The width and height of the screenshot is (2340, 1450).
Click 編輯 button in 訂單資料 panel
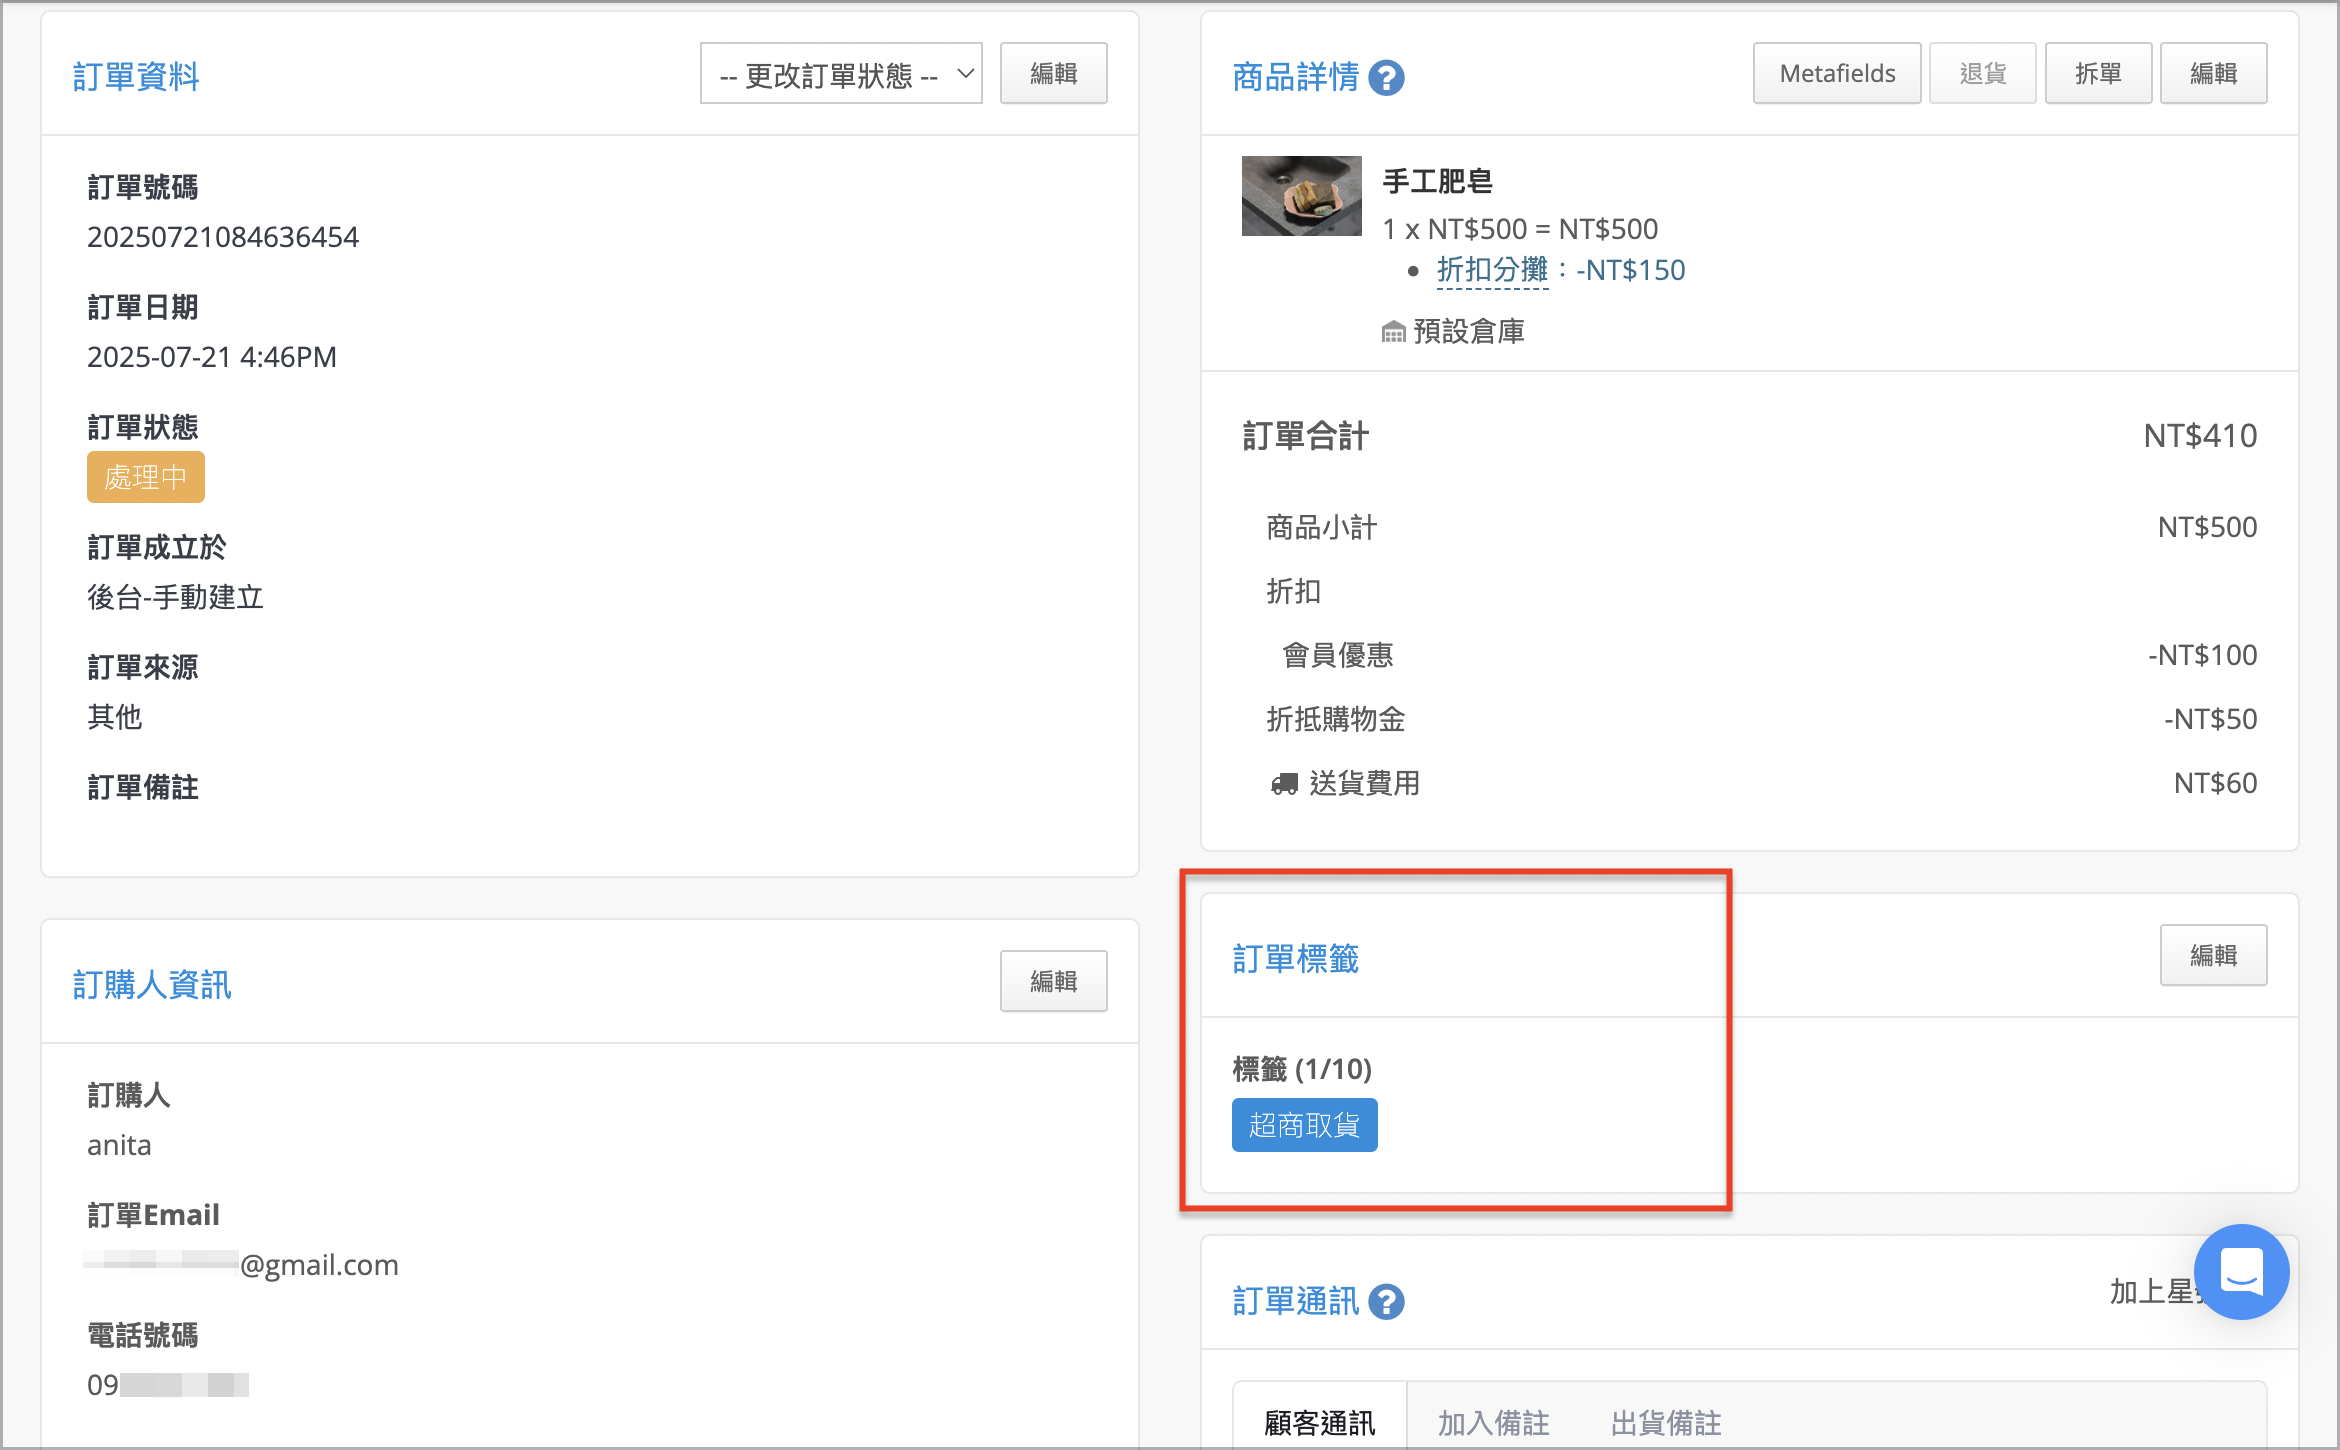pos(1053,74)
